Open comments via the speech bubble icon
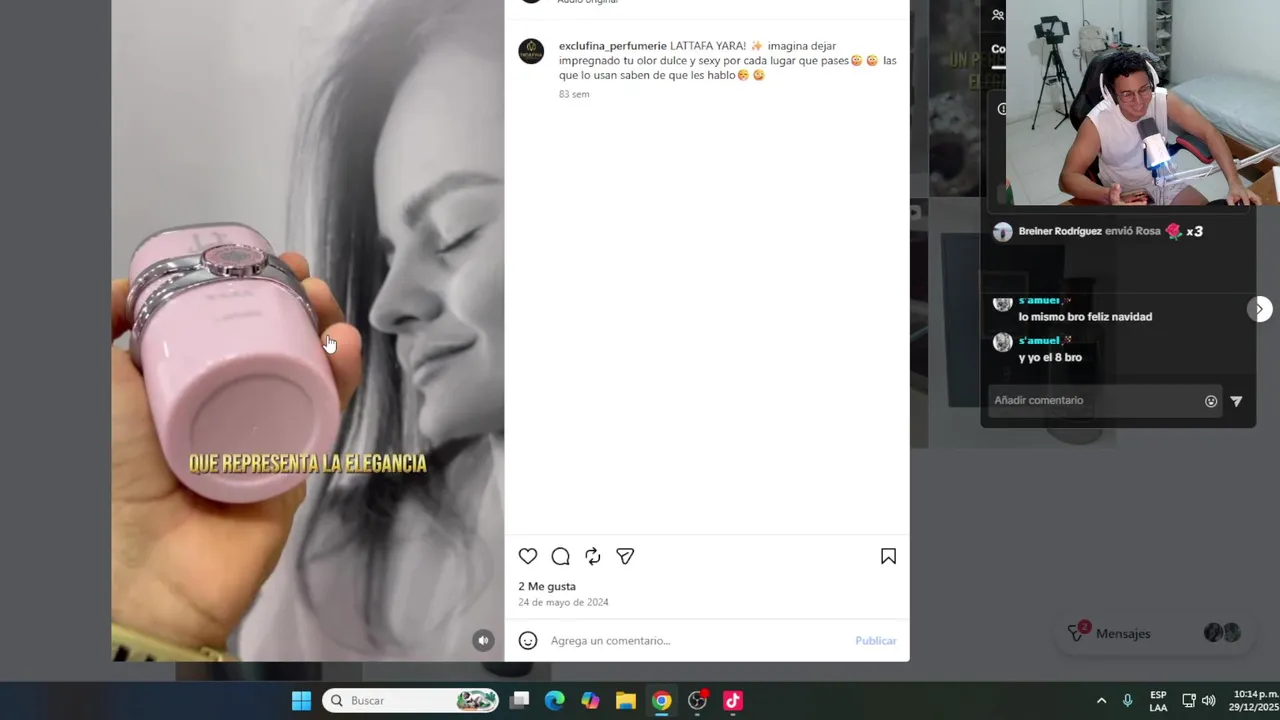 561,557
